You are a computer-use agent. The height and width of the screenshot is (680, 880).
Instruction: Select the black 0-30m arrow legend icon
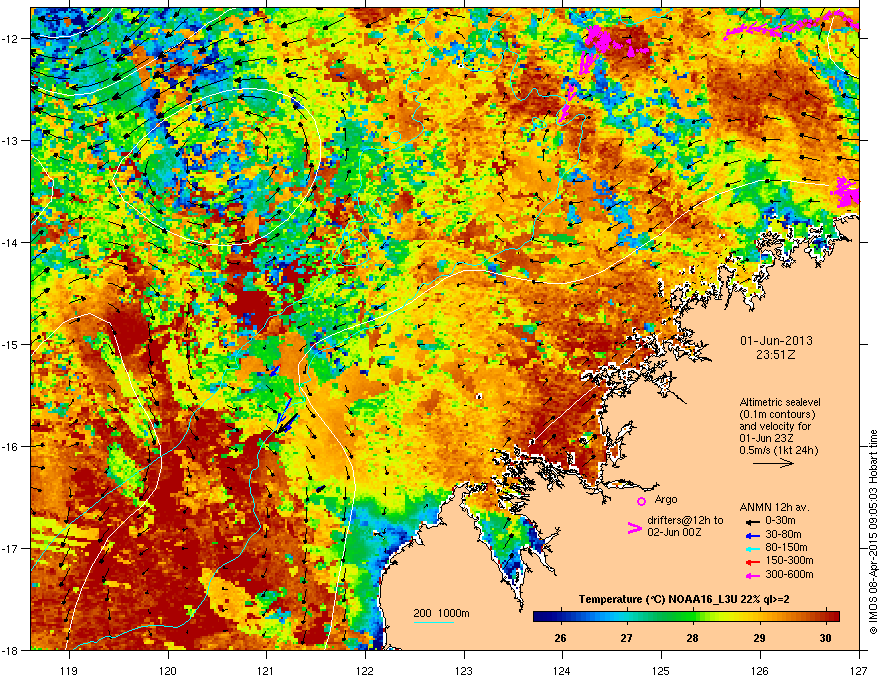pos(753,521)
